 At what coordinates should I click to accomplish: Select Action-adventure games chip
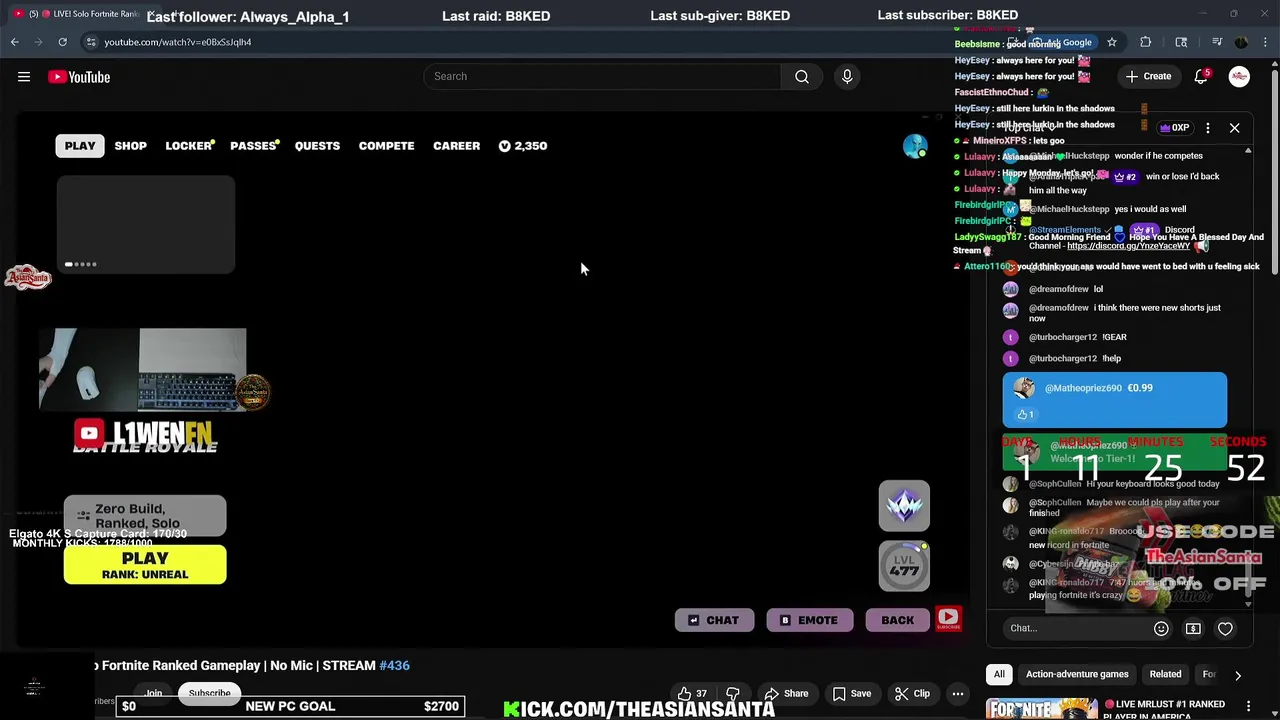[x=1077, y=674]
